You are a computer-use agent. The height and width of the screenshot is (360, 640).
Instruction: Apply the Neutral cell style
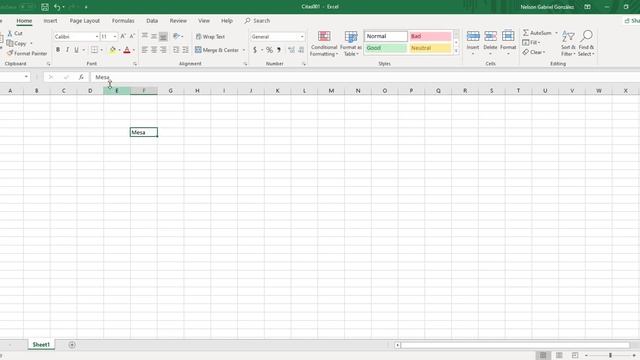[430, 48]
